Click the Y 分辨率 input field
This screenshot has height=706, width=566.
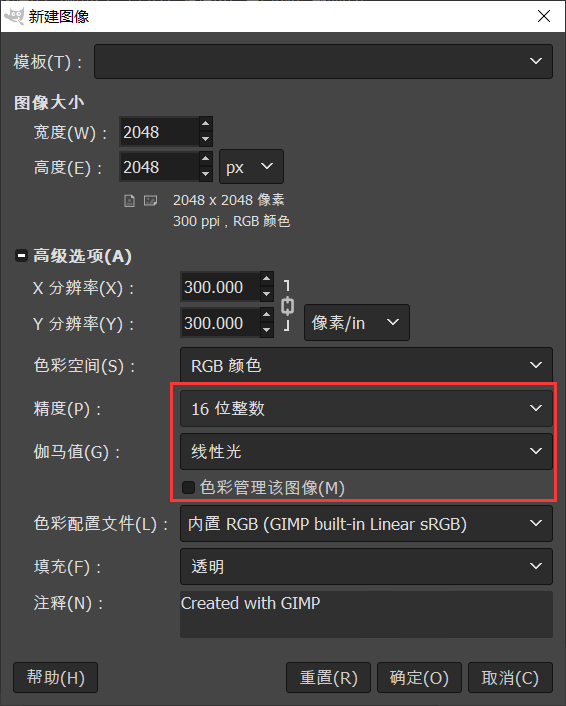click(x=220, y=323)
